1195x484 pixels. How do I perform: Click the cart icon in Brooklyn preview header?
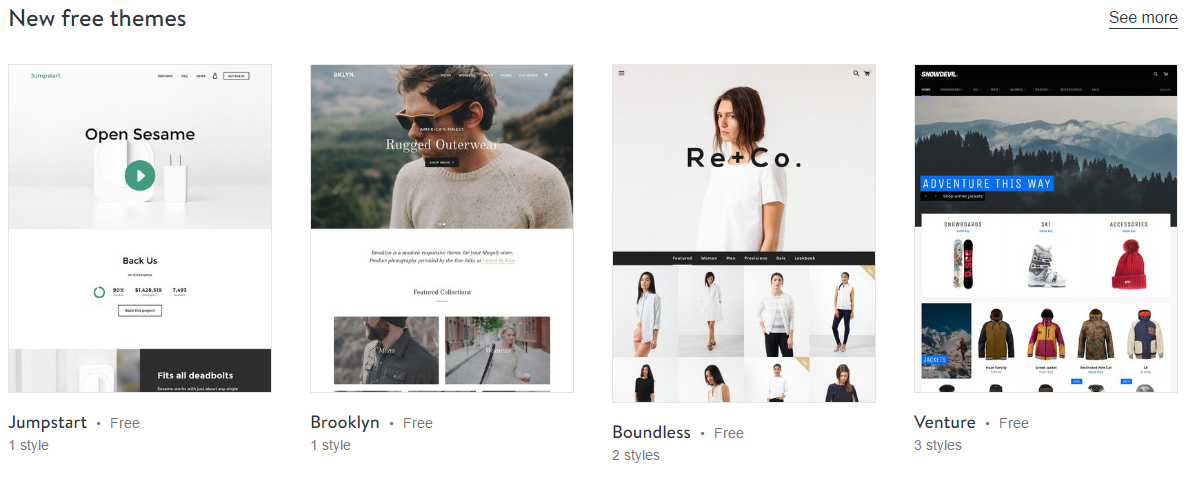point(546,75)
